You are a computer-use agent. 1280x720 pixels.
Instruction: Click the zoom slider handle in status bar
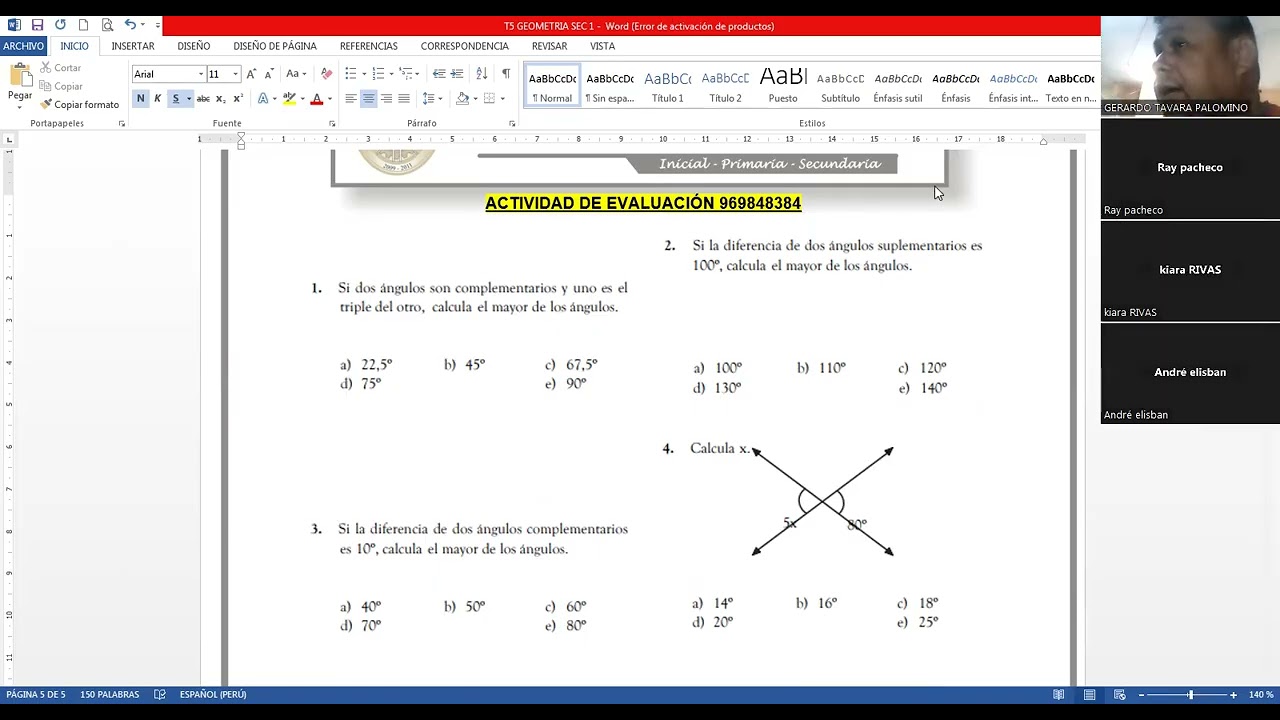(1190, 694)
